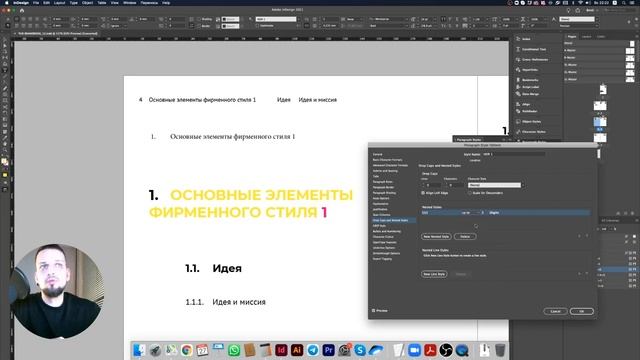Screen dimensions: 640x360
Task: Click Delete beside New Nested Style
Action: click(465, 236)
